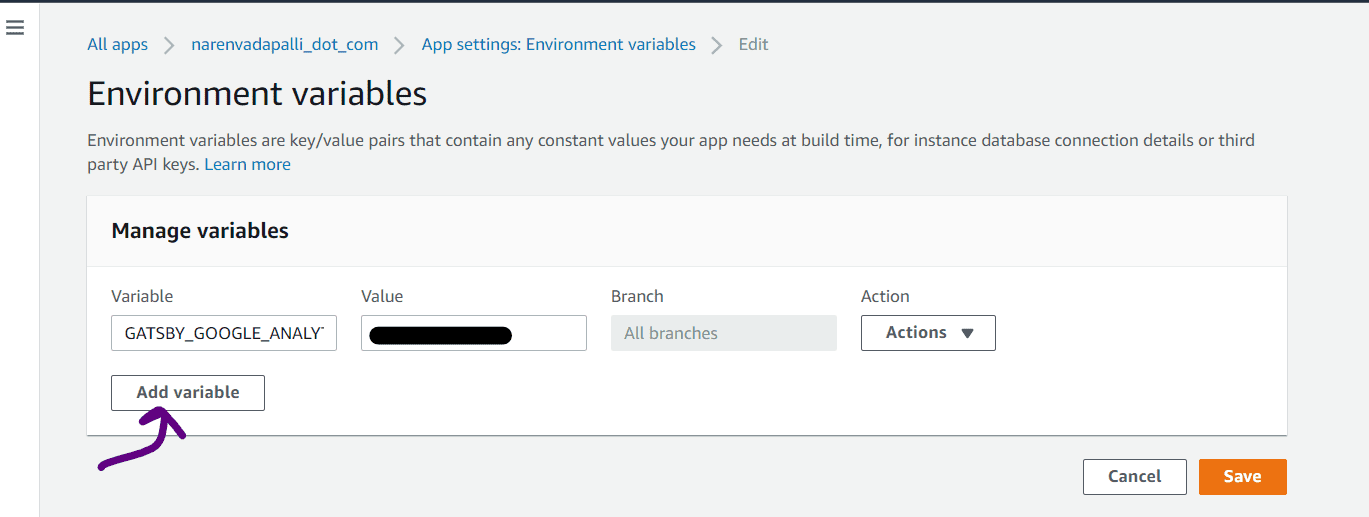Go to All apps breadcrumb

pyautogui.click(x=117, y=44)
